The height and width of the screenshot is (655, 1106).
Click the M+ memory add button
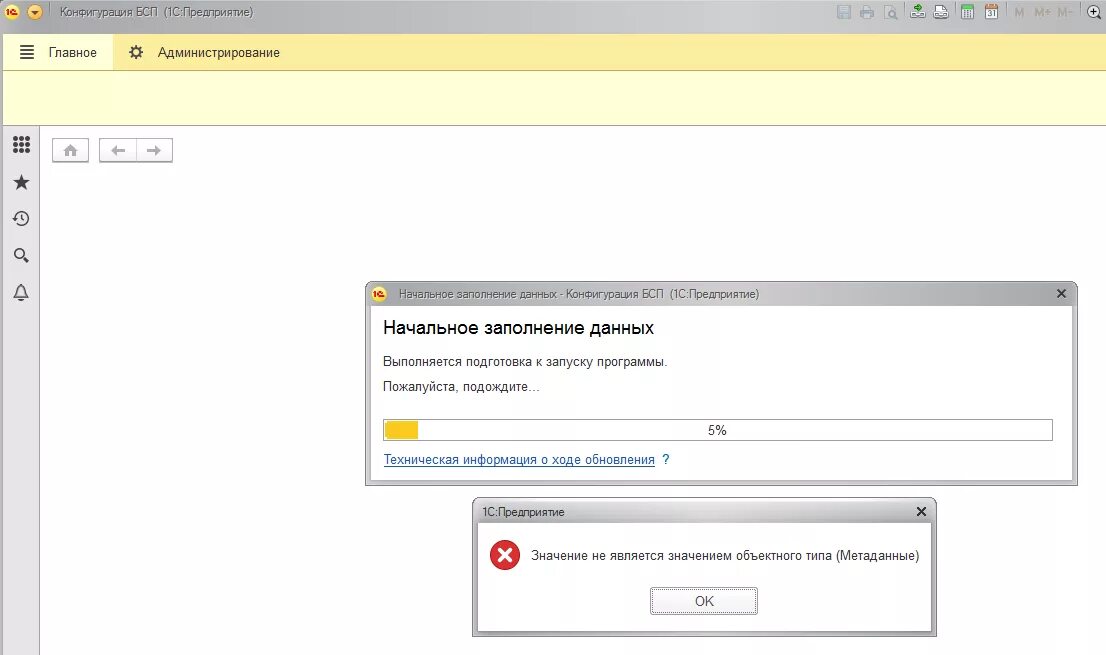coord(1042,12)
